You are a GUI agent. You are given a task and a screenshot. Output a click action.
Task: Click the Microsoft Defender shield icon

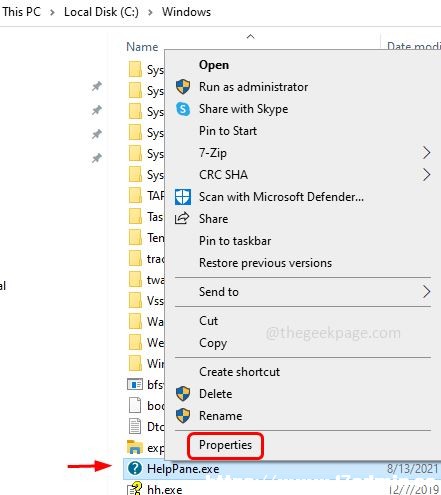coord(183,197)
